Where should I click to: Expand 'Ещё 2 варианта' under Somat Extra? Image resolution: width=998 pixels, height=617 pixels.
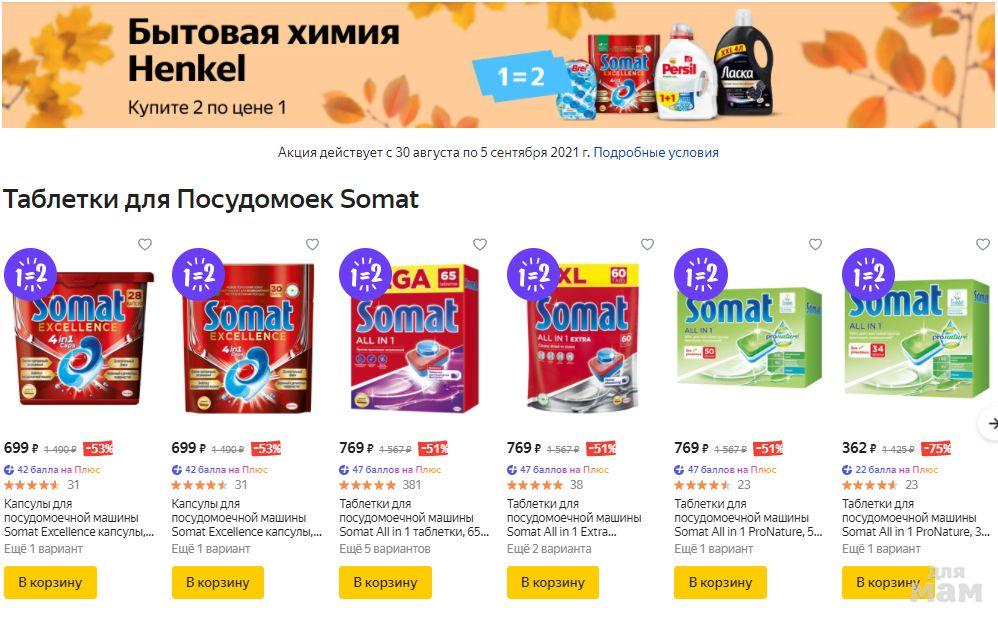[549, 548]
